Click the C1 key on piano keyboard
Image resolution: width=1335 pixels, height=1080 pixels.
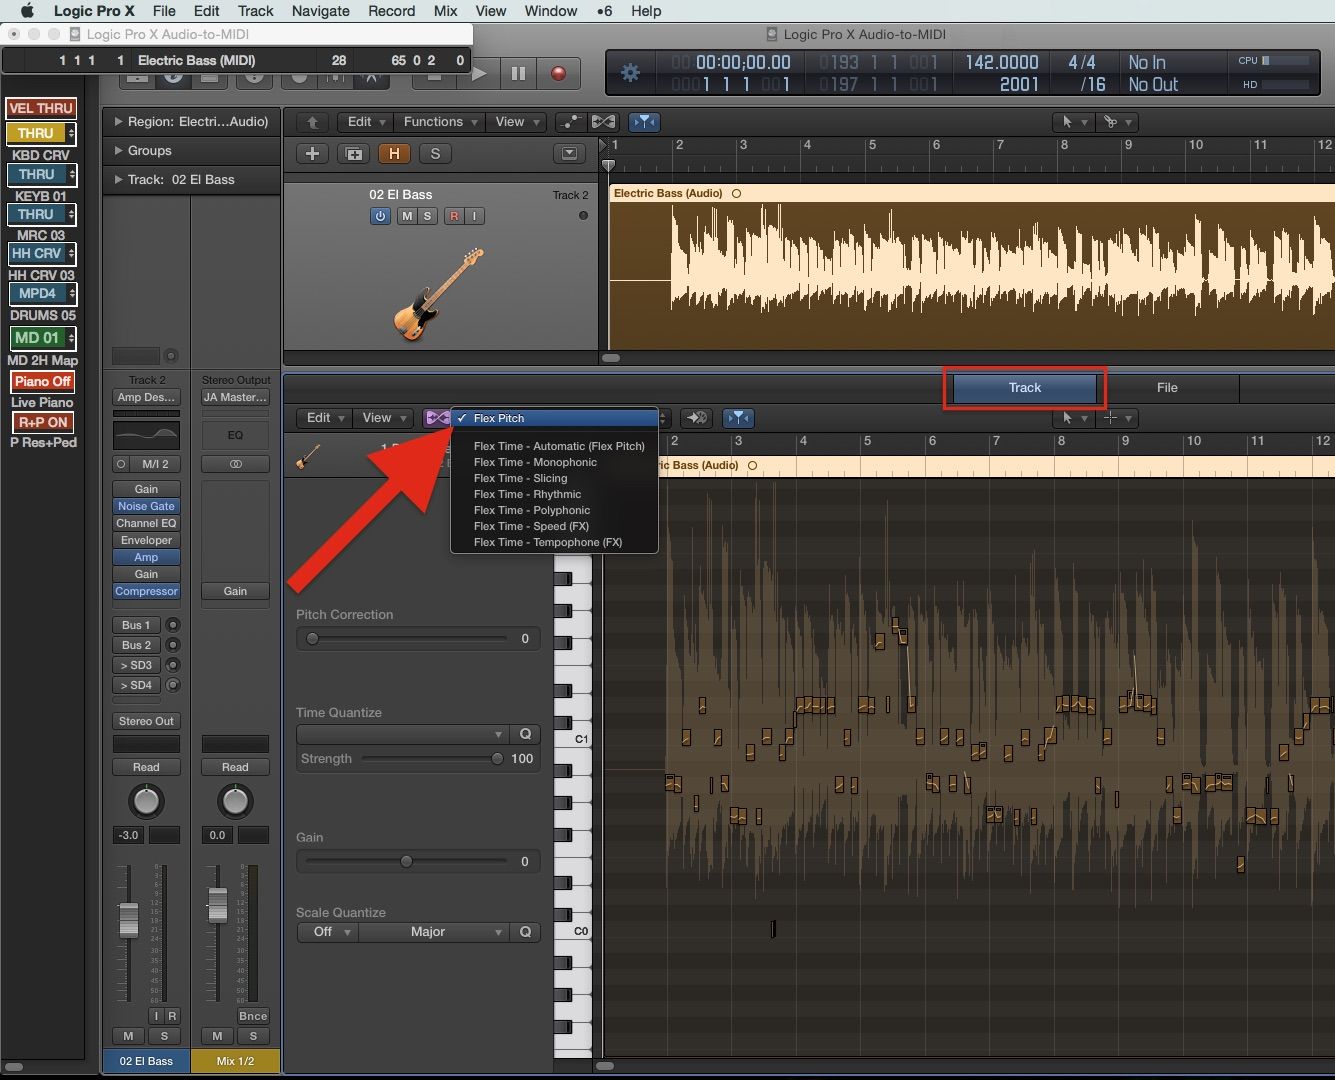point(574,738)
